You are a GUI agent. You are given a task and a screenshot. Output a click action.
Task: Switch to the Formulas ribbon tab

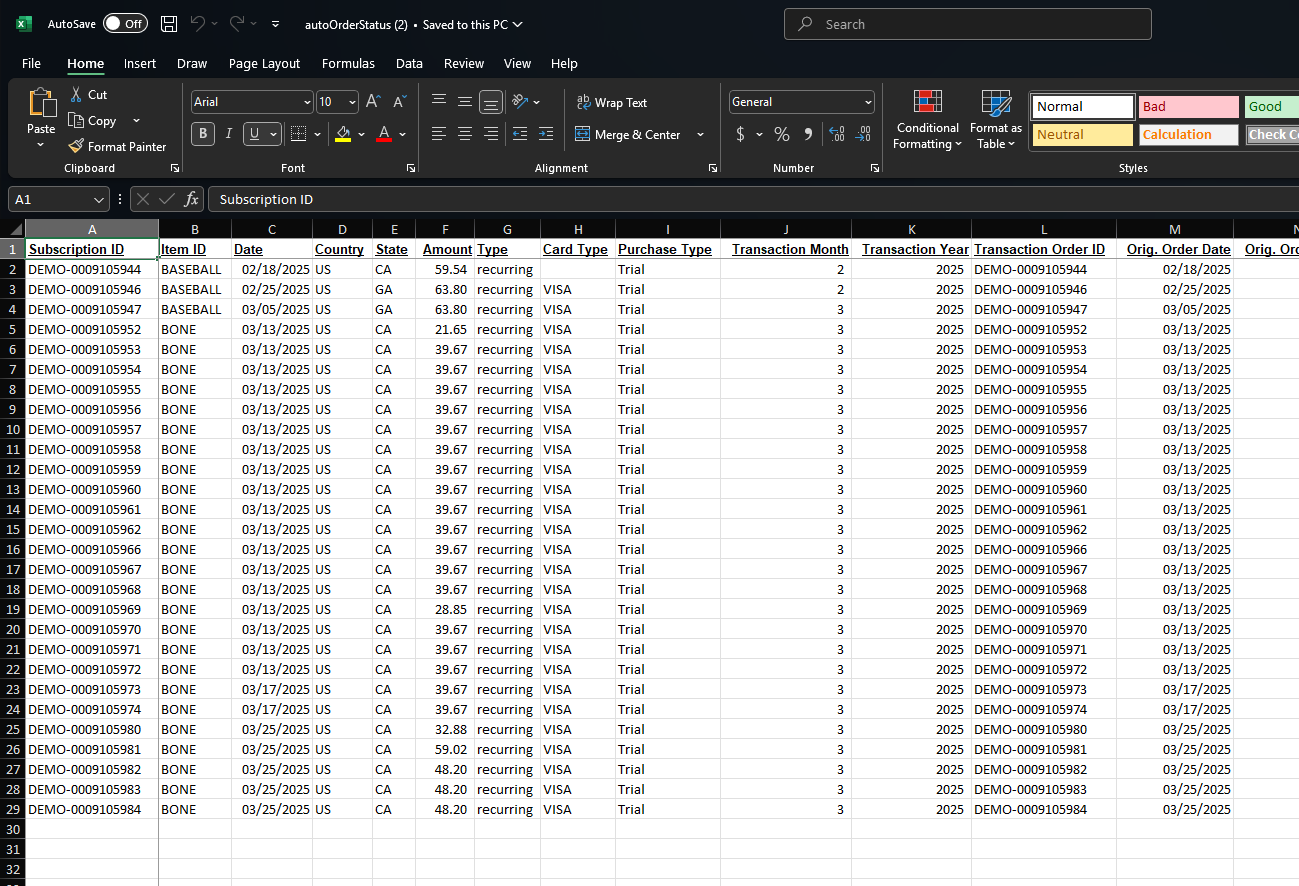(348, 63)
